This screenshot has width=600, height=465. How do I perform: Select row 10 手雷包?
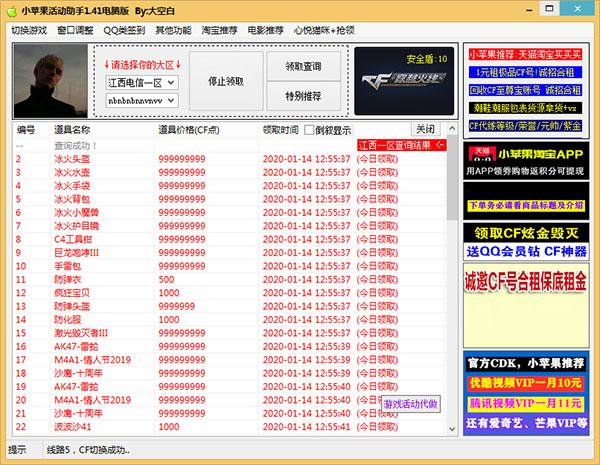[x=230, y=266]
